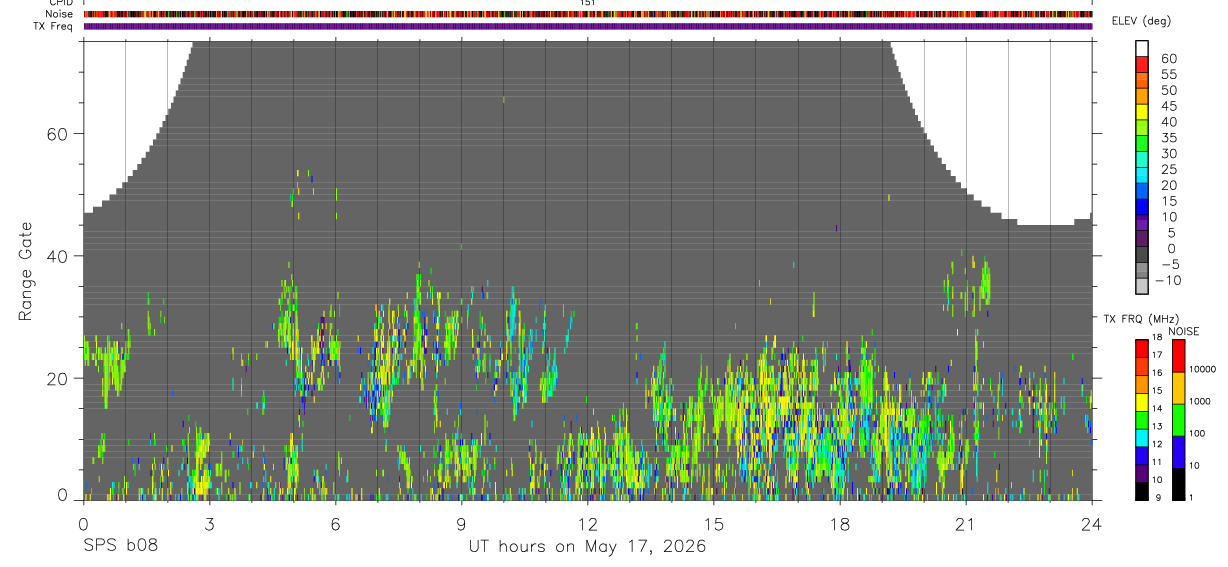The image size is (1228, 567).
Task: Click the 'ELEV (deg)' colorbar title
Action: 1141,21
